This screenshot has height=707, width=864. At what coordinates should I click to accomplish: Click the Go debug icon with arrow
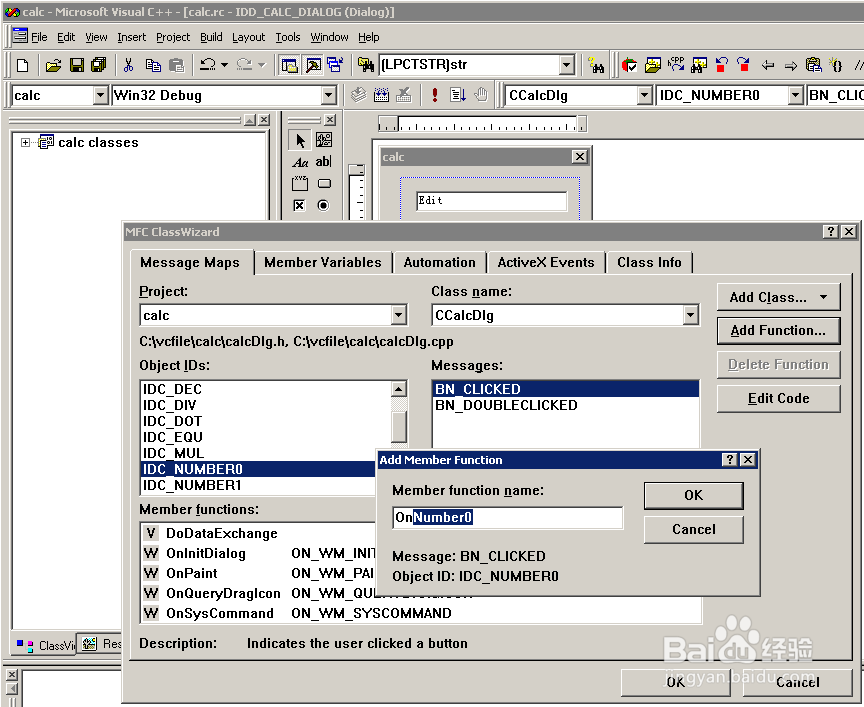click(457, 95)
